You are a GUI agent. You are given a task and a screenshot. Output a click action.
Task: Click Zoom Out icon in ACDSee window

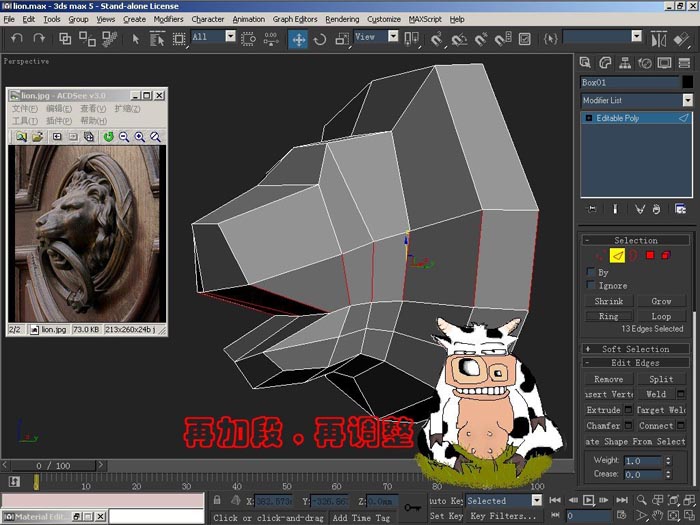point(124,137)
